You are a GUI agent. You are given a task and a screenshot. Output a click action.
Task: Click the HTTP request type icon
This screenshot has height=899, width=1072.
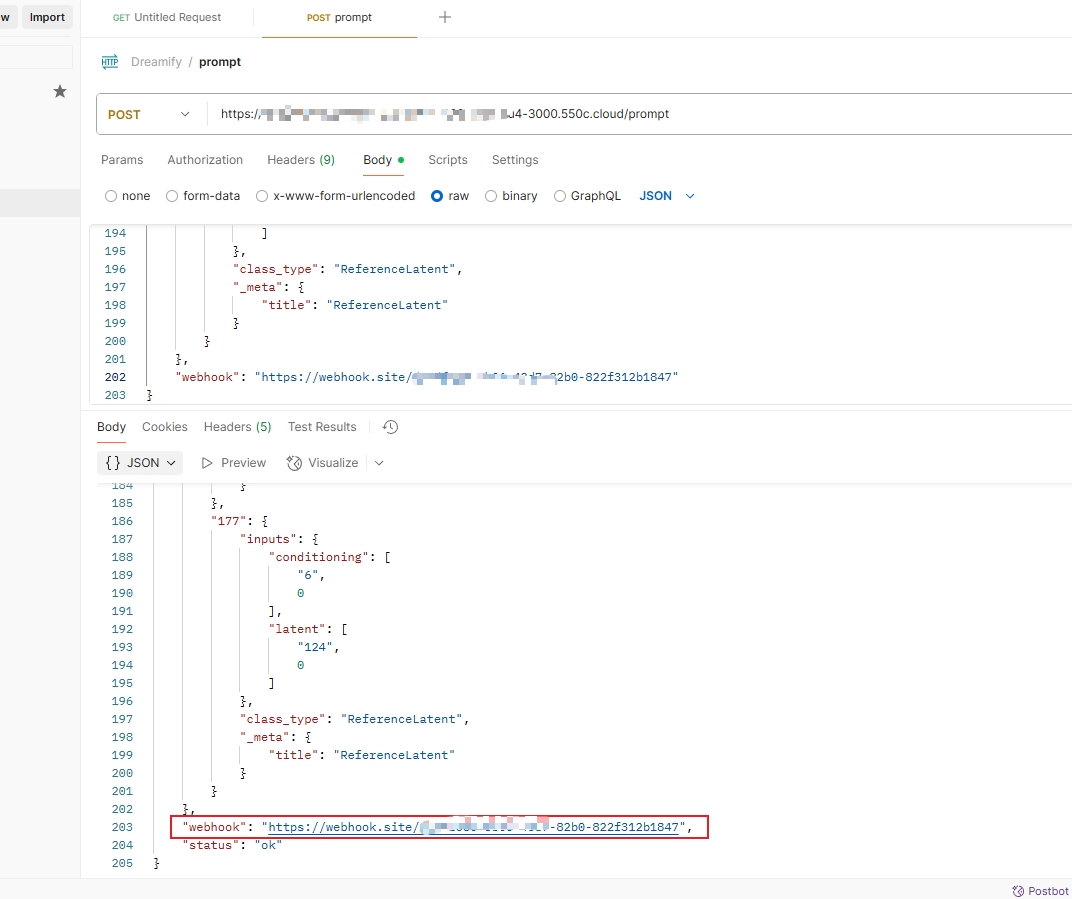[110, 62]
